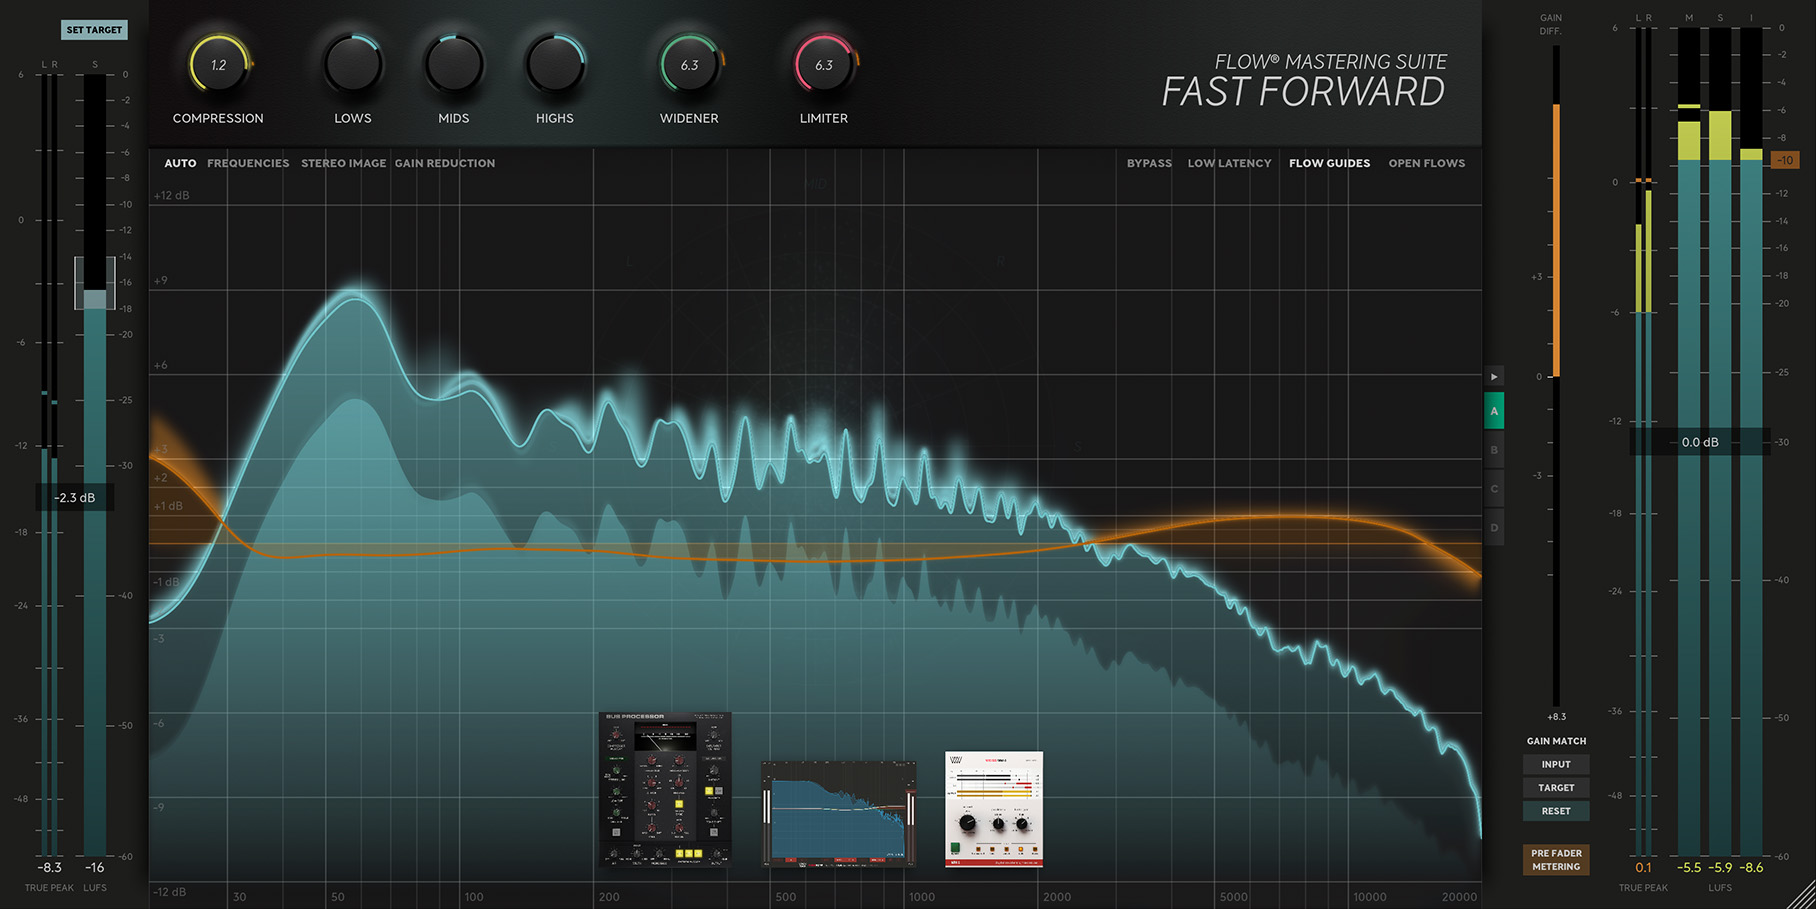Click Open Flows
This screenshot has width=1816, height=909.
click(x=1426, y=163)
